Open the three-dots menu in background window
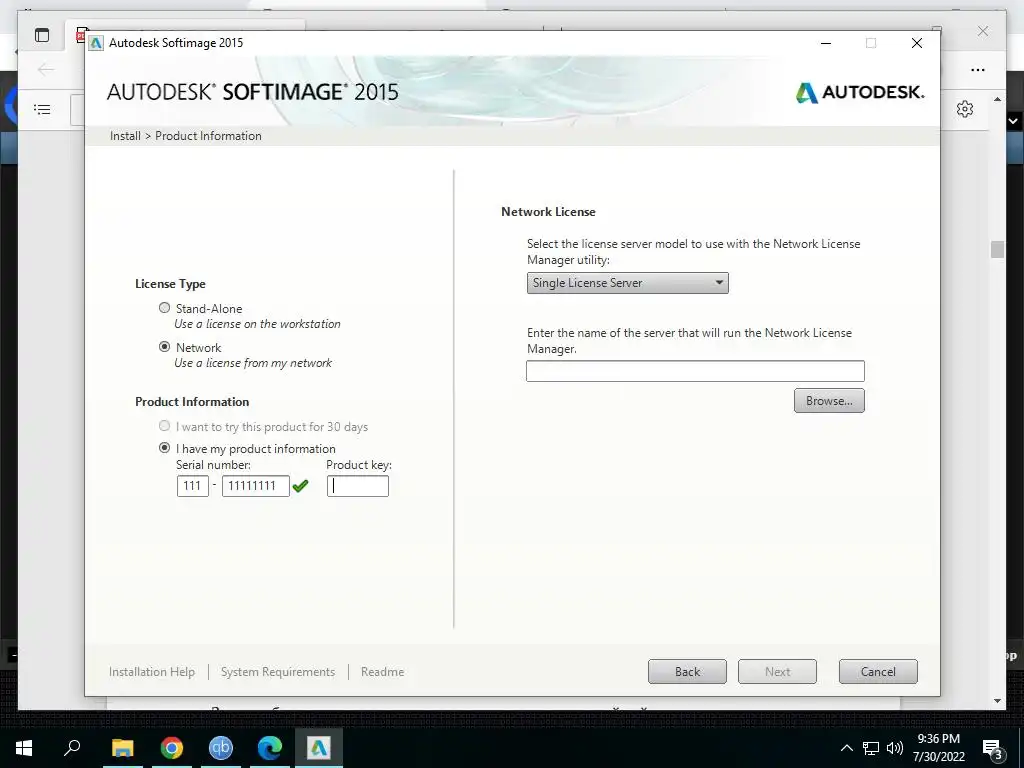Image resolution: width=1024 pixels, height=768 pixels. (978, 70)
